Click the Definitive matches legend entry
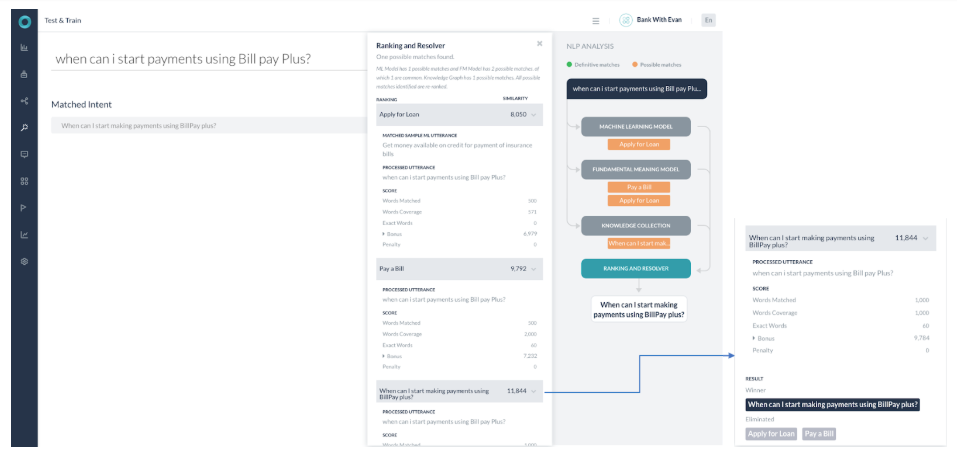 594,65
